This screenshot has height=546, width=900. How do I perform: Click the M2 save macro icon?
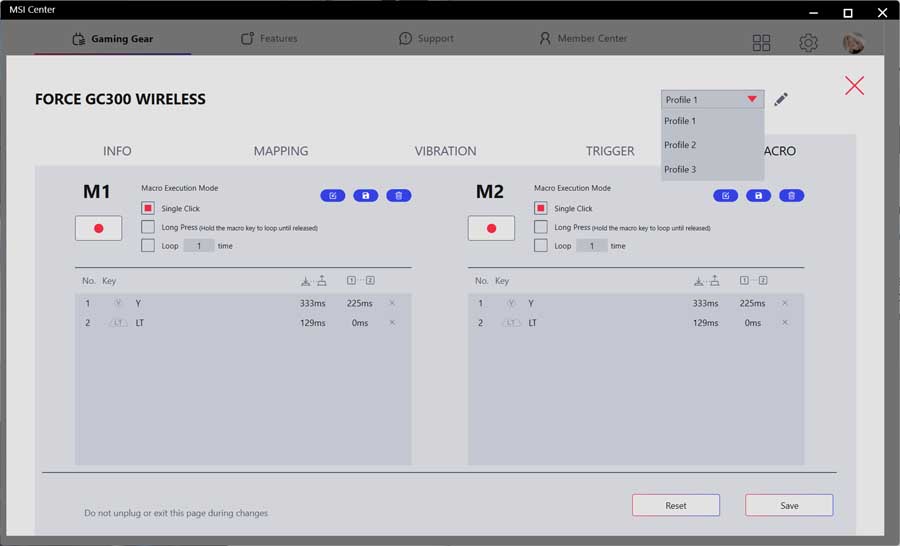click(x=758, y=196)
